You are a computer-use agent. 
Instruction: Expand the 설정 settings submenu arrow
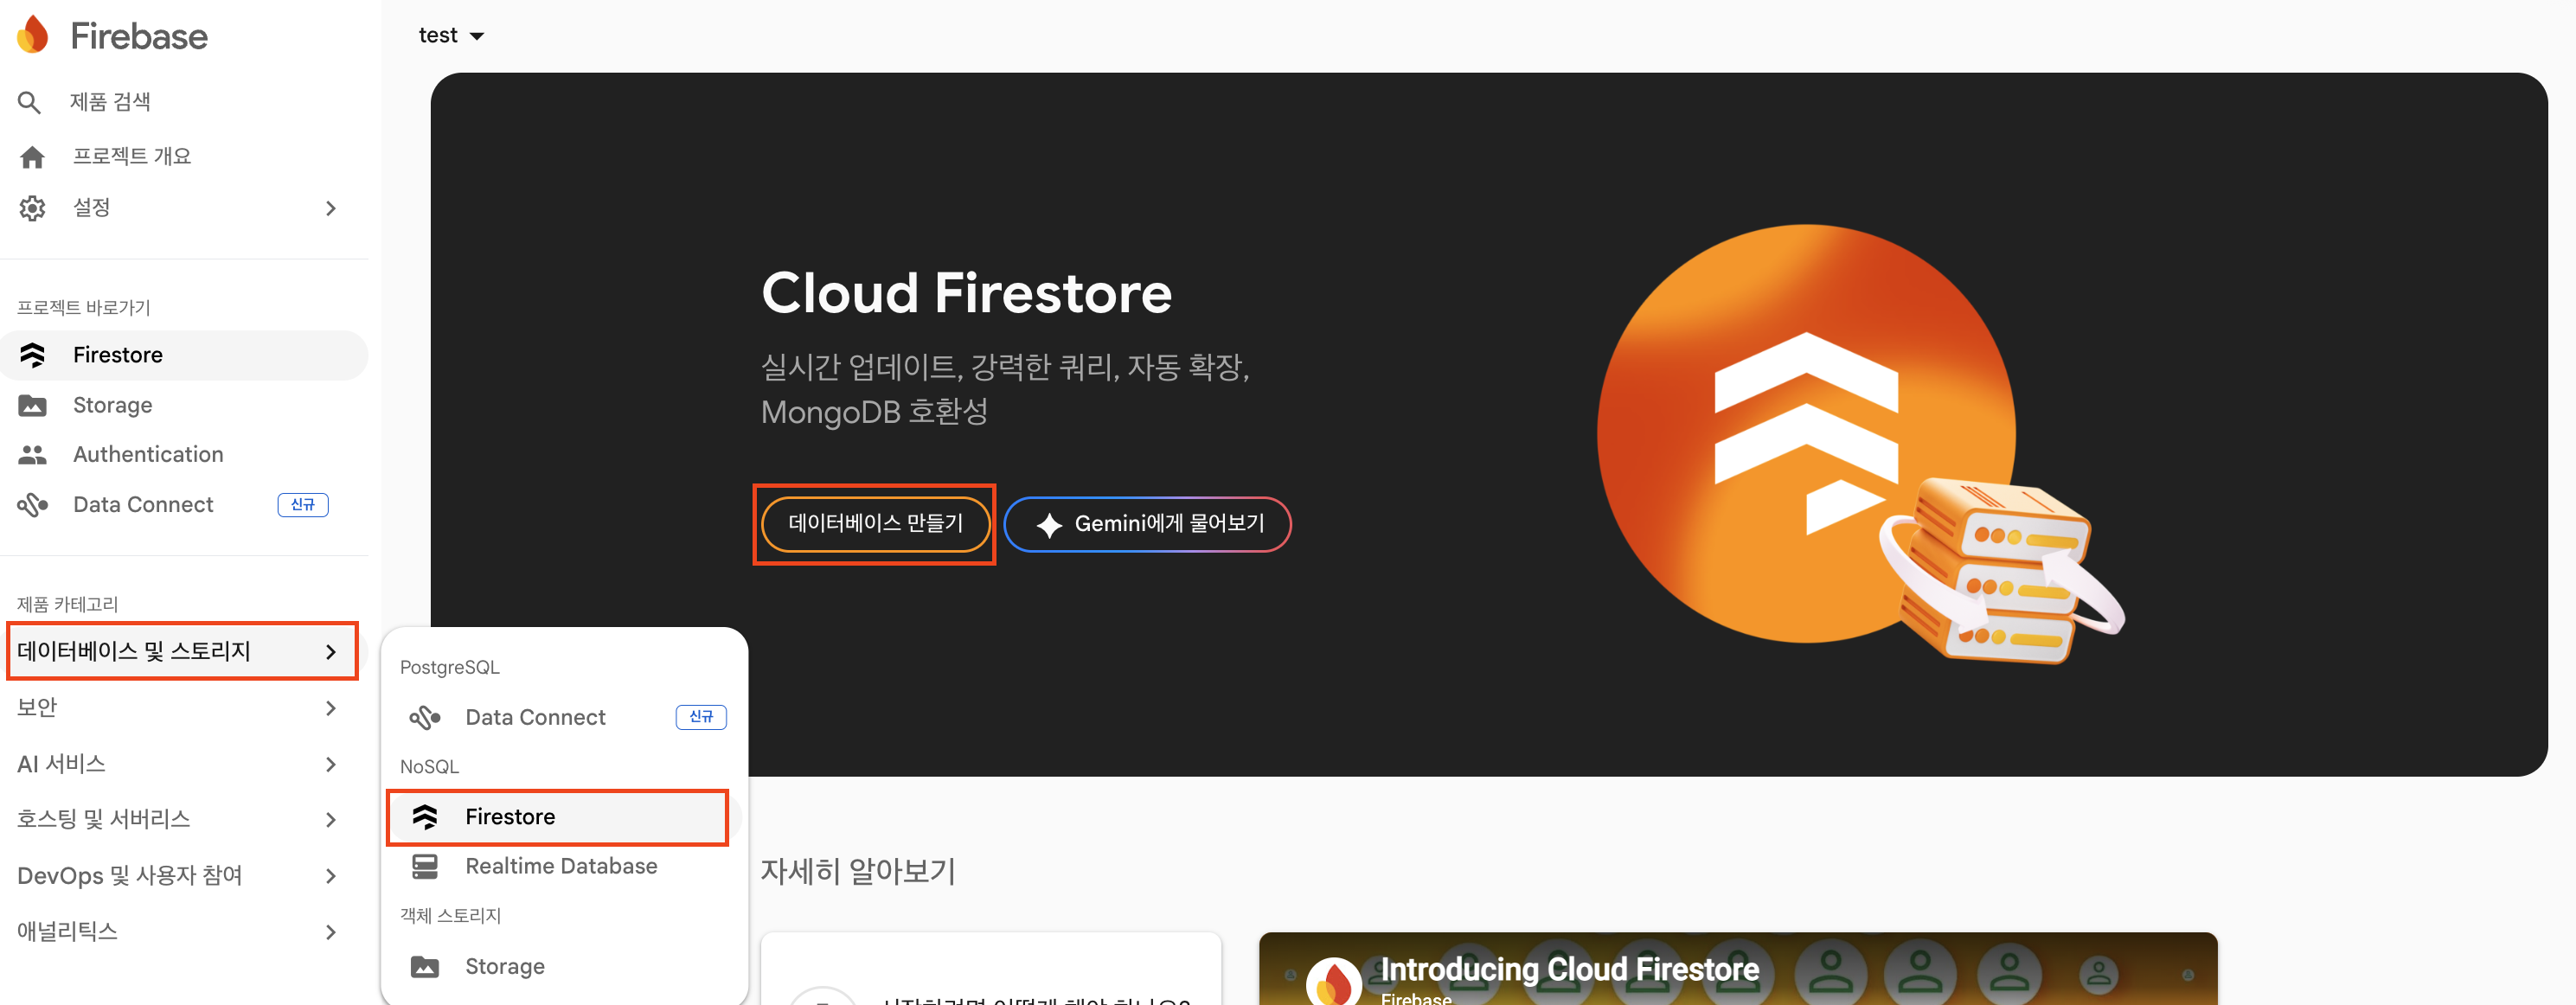[331, 208]
